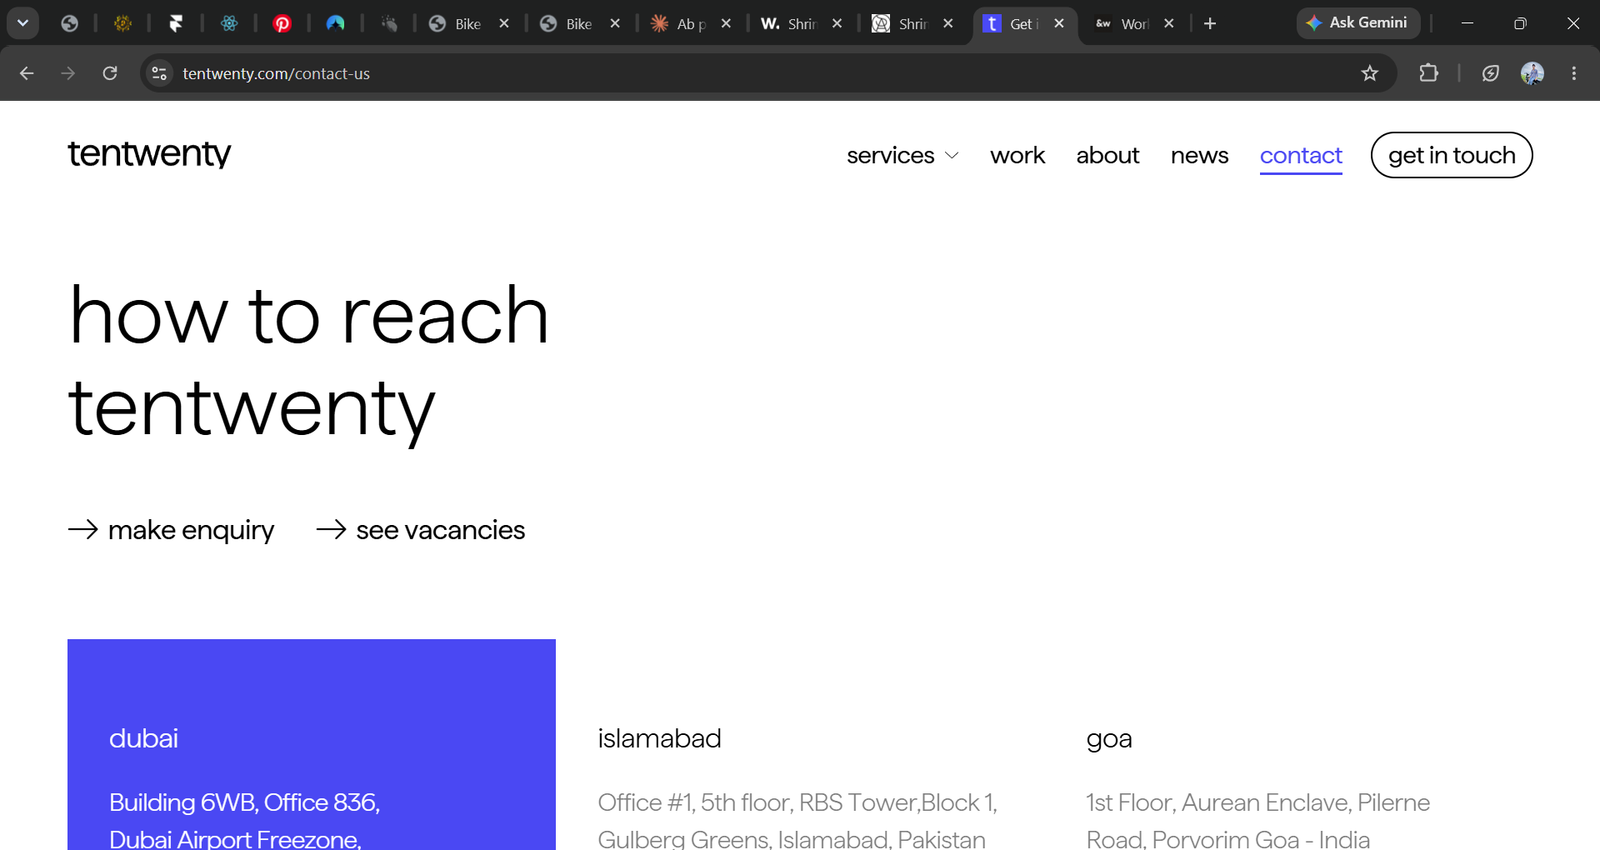This screenshot has width=1600, height=850.
Task: Open the pinned hand icon tab
Action: coord(388,23)
